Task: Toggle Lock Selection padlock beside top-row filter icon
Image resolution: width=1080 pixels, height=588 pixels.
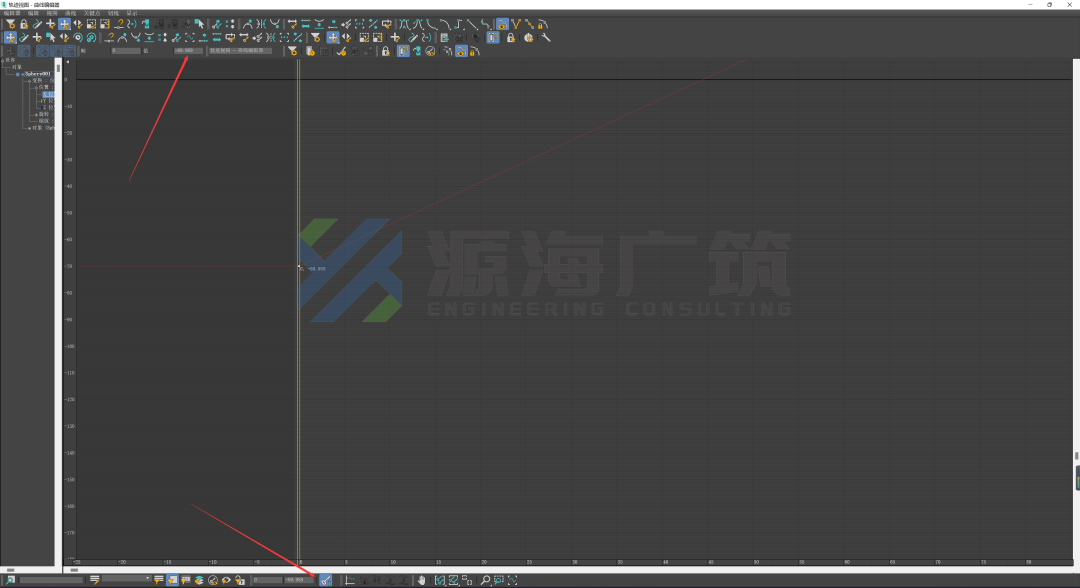Action: click(x=24, y=25)
